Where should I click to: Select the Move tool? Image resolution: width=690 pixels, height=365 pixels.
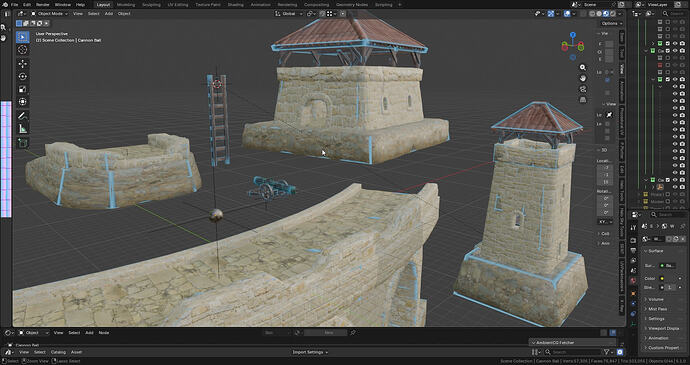22,64
